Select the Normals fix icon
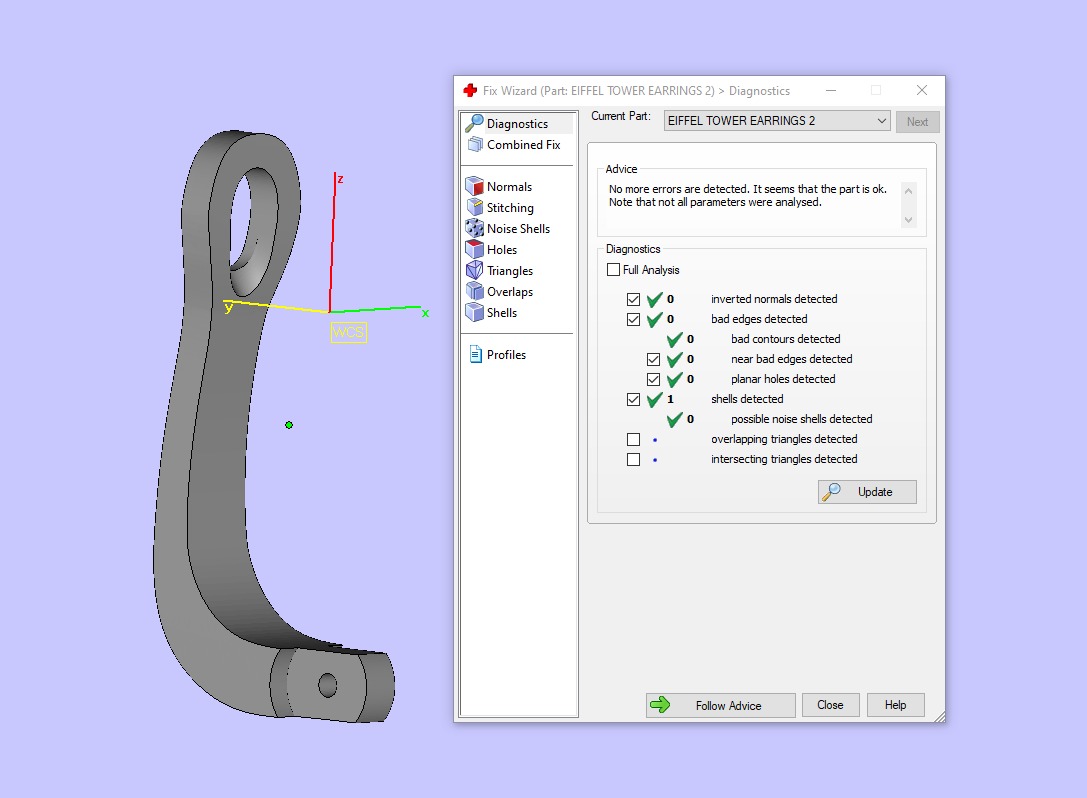The height and width of the screenshot is (798, 1087). pyautogui.click(x=474, y=187)
